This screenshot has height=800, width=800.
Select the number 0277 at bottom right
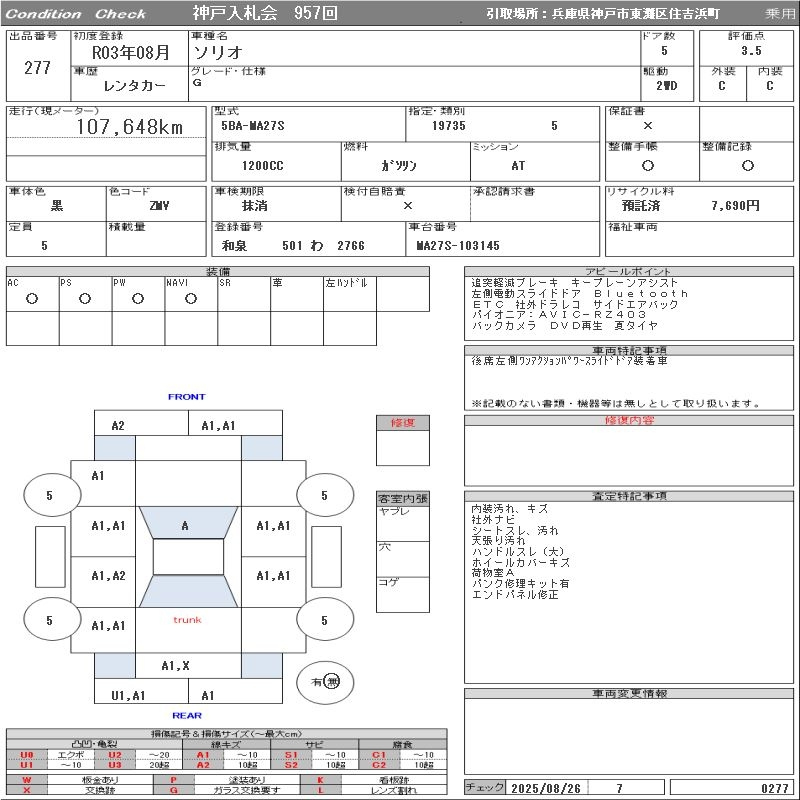pos(774,788)
